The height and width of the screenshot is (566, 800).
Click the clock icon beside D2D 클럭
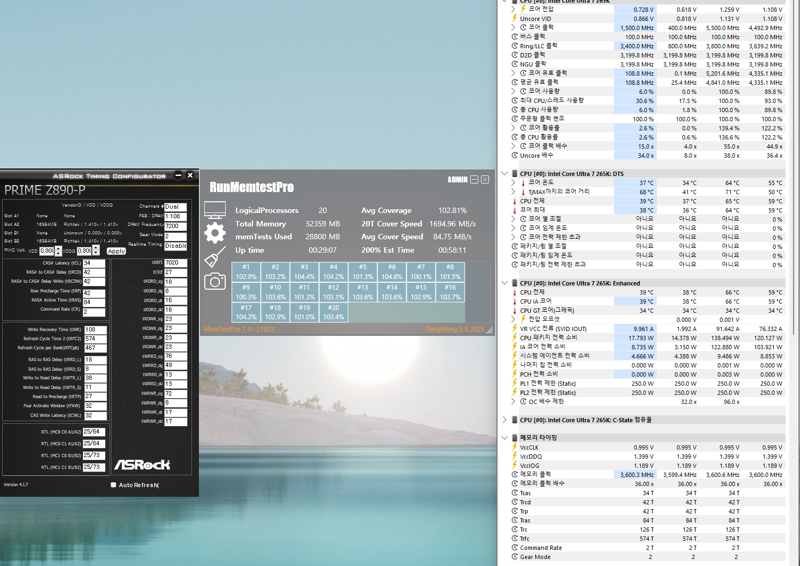515,55
